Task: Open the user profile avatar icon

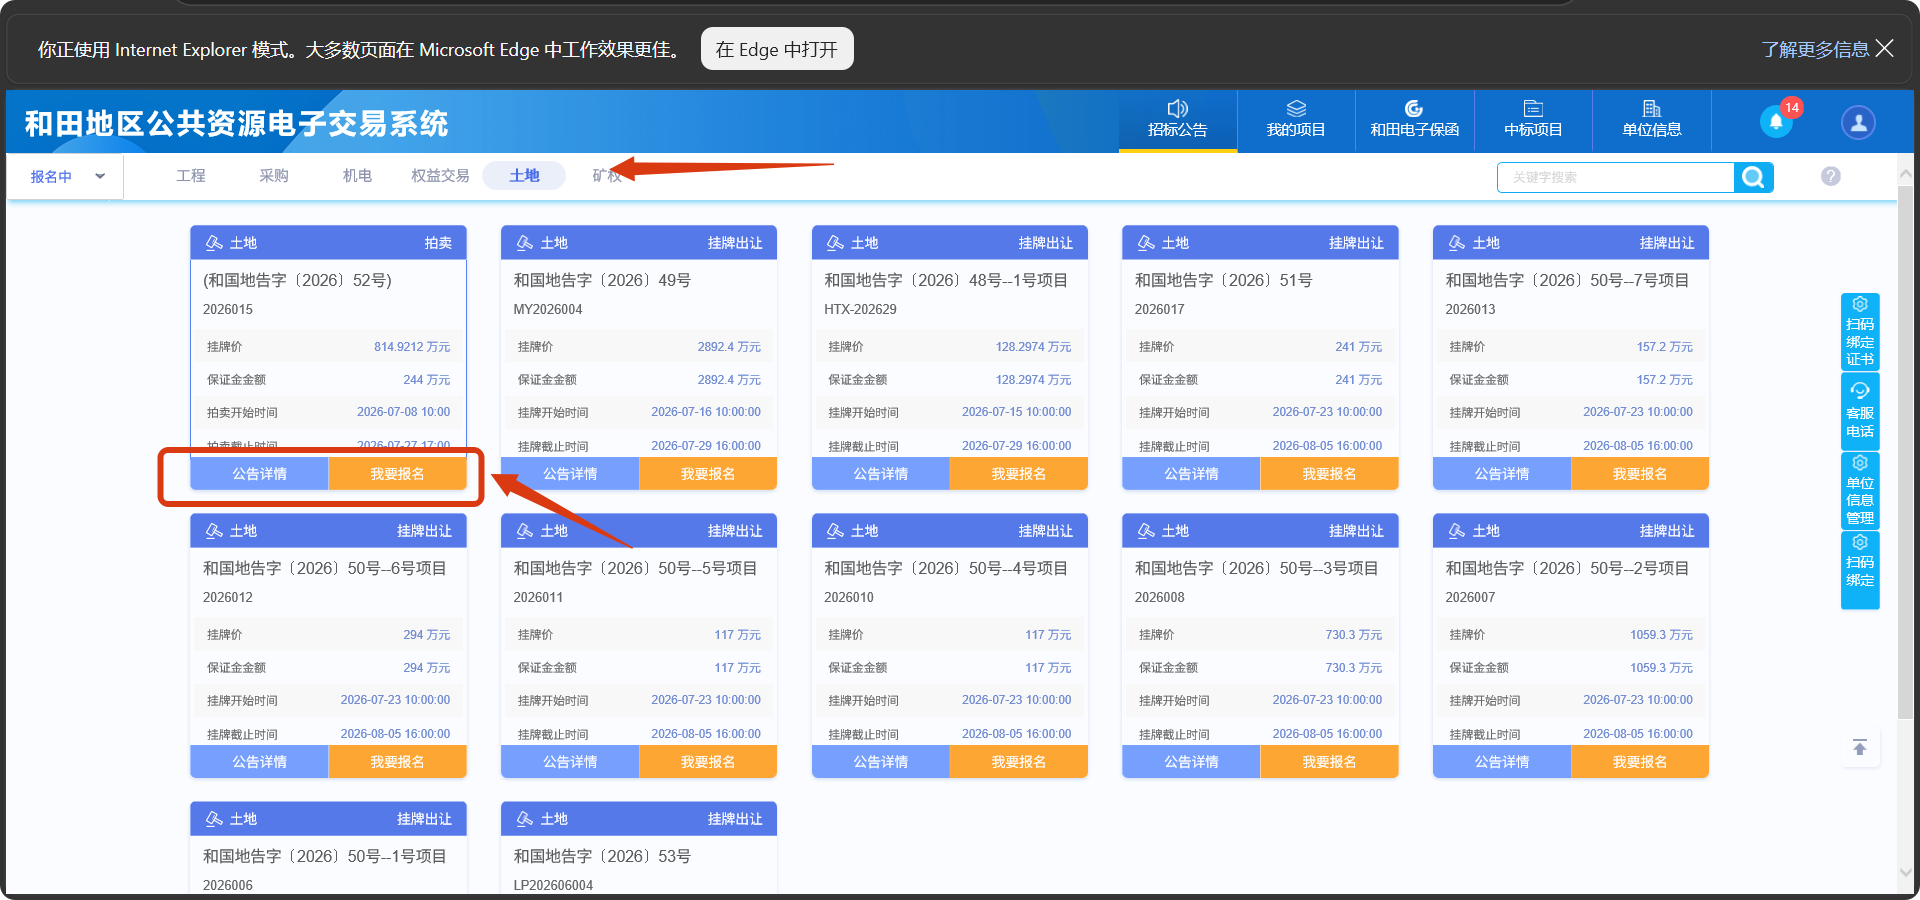Action: click(x=1858, y=122)
